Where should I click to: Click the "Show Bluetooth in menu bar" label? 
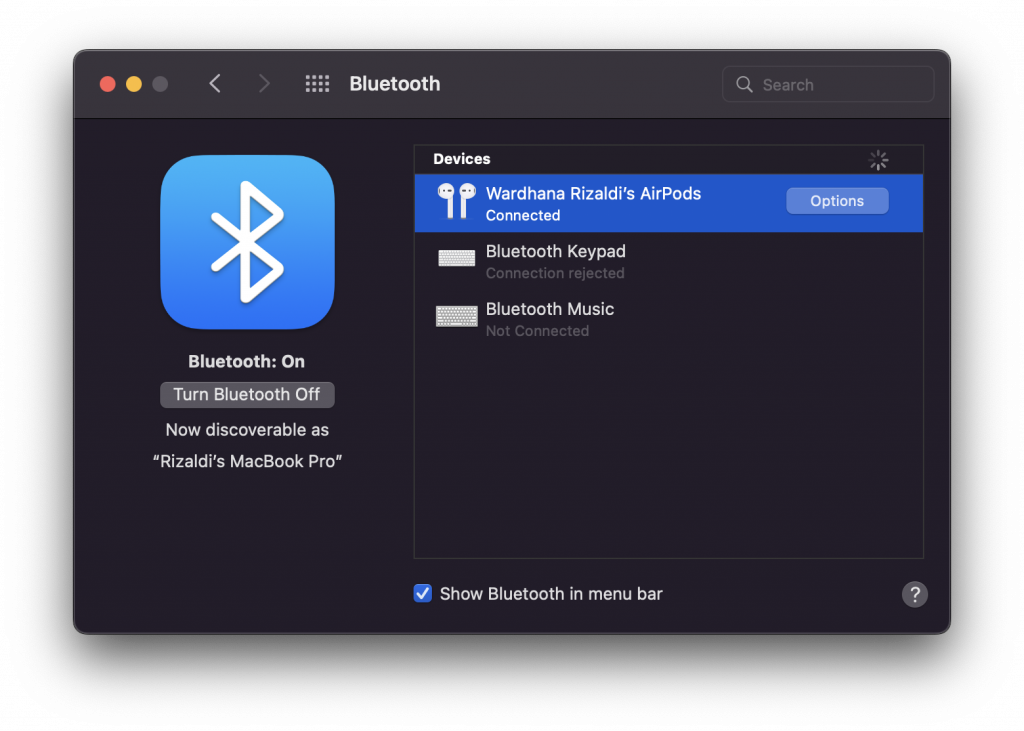click(551, 594)
